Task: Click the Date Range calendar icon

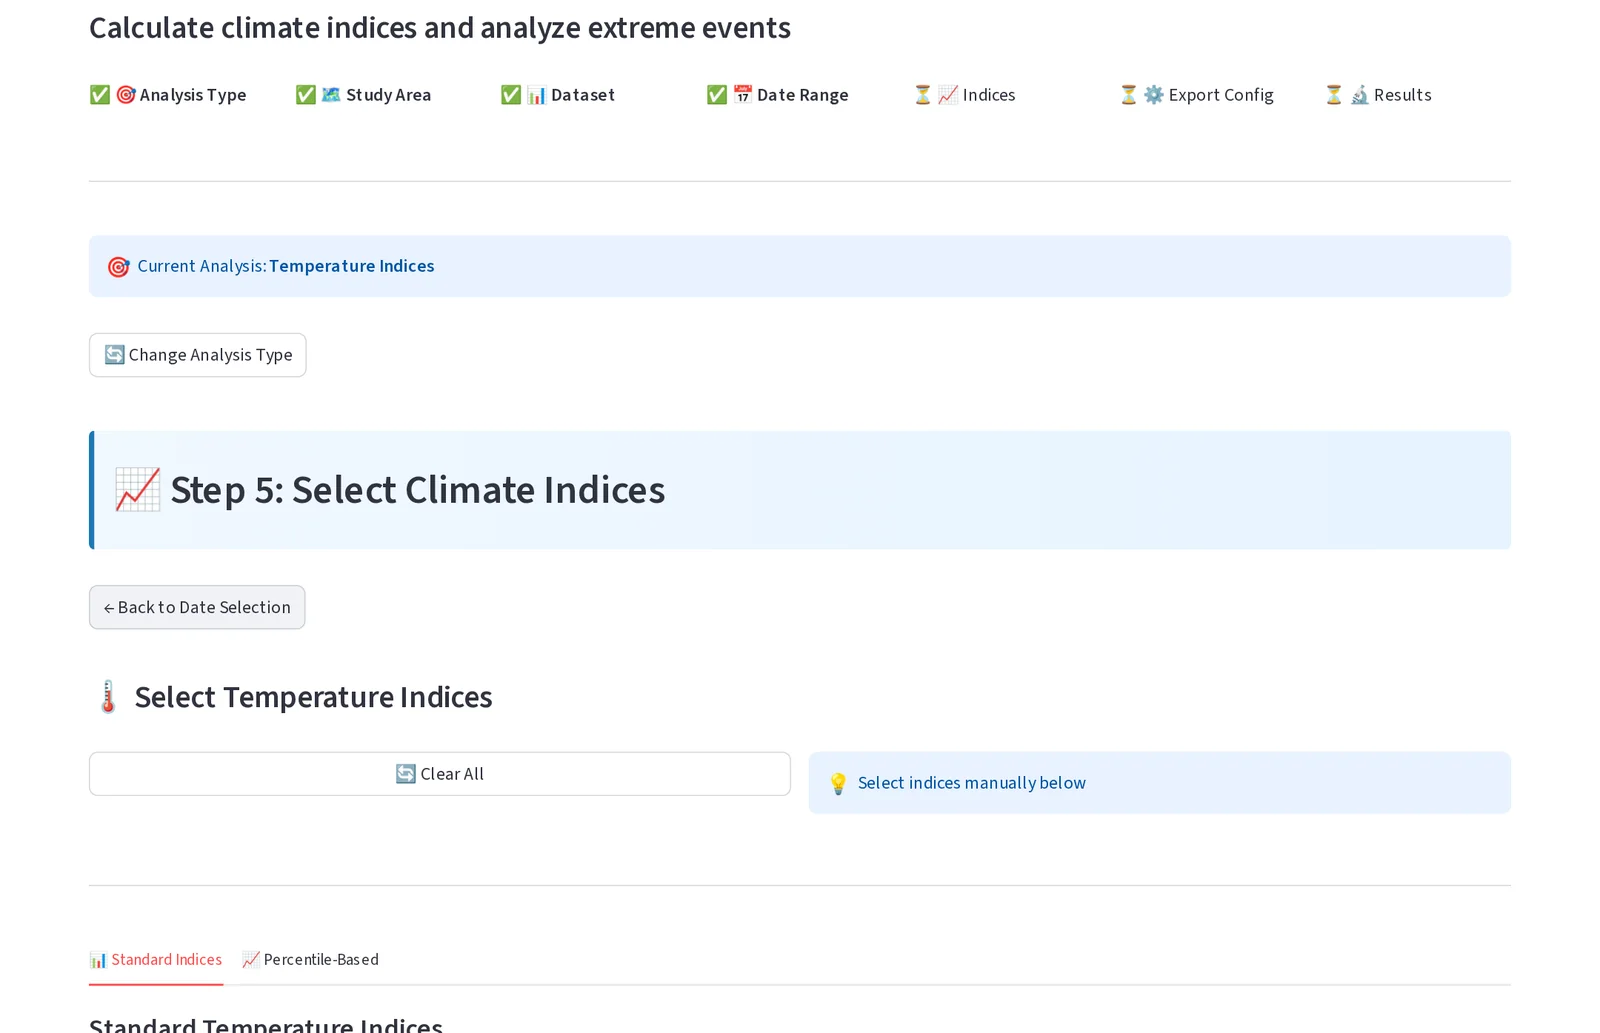Action: pyautogui.click(x=743, y=95)
